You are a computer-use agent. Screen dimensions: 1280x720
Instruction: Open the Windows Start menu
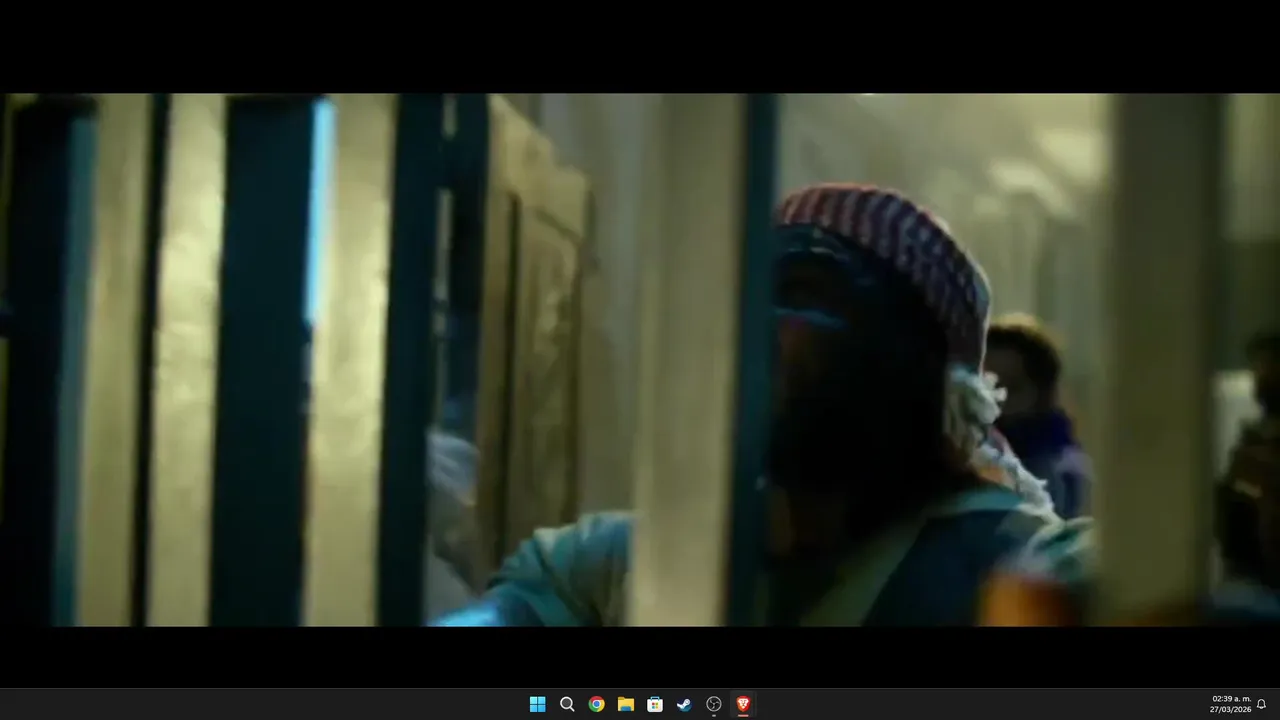coord(537,704)
